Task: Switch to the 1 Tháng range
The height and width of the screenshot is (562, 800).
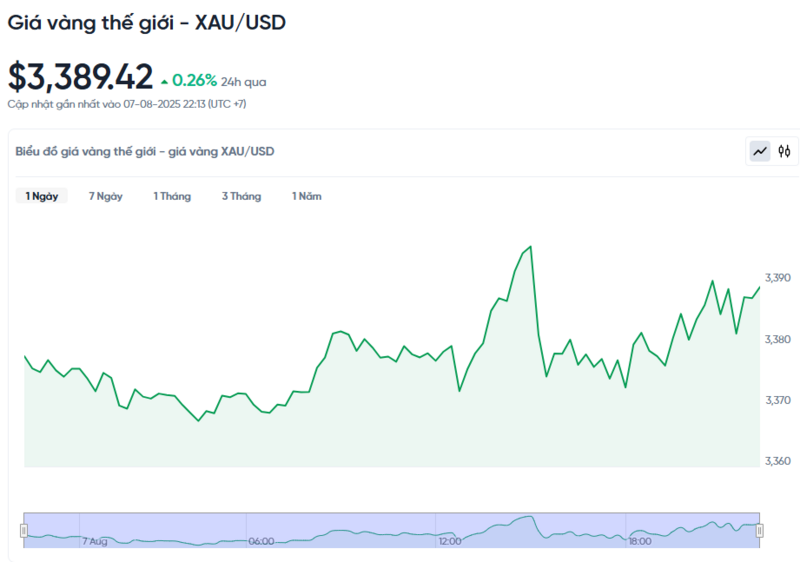Action: coord(172,196)
